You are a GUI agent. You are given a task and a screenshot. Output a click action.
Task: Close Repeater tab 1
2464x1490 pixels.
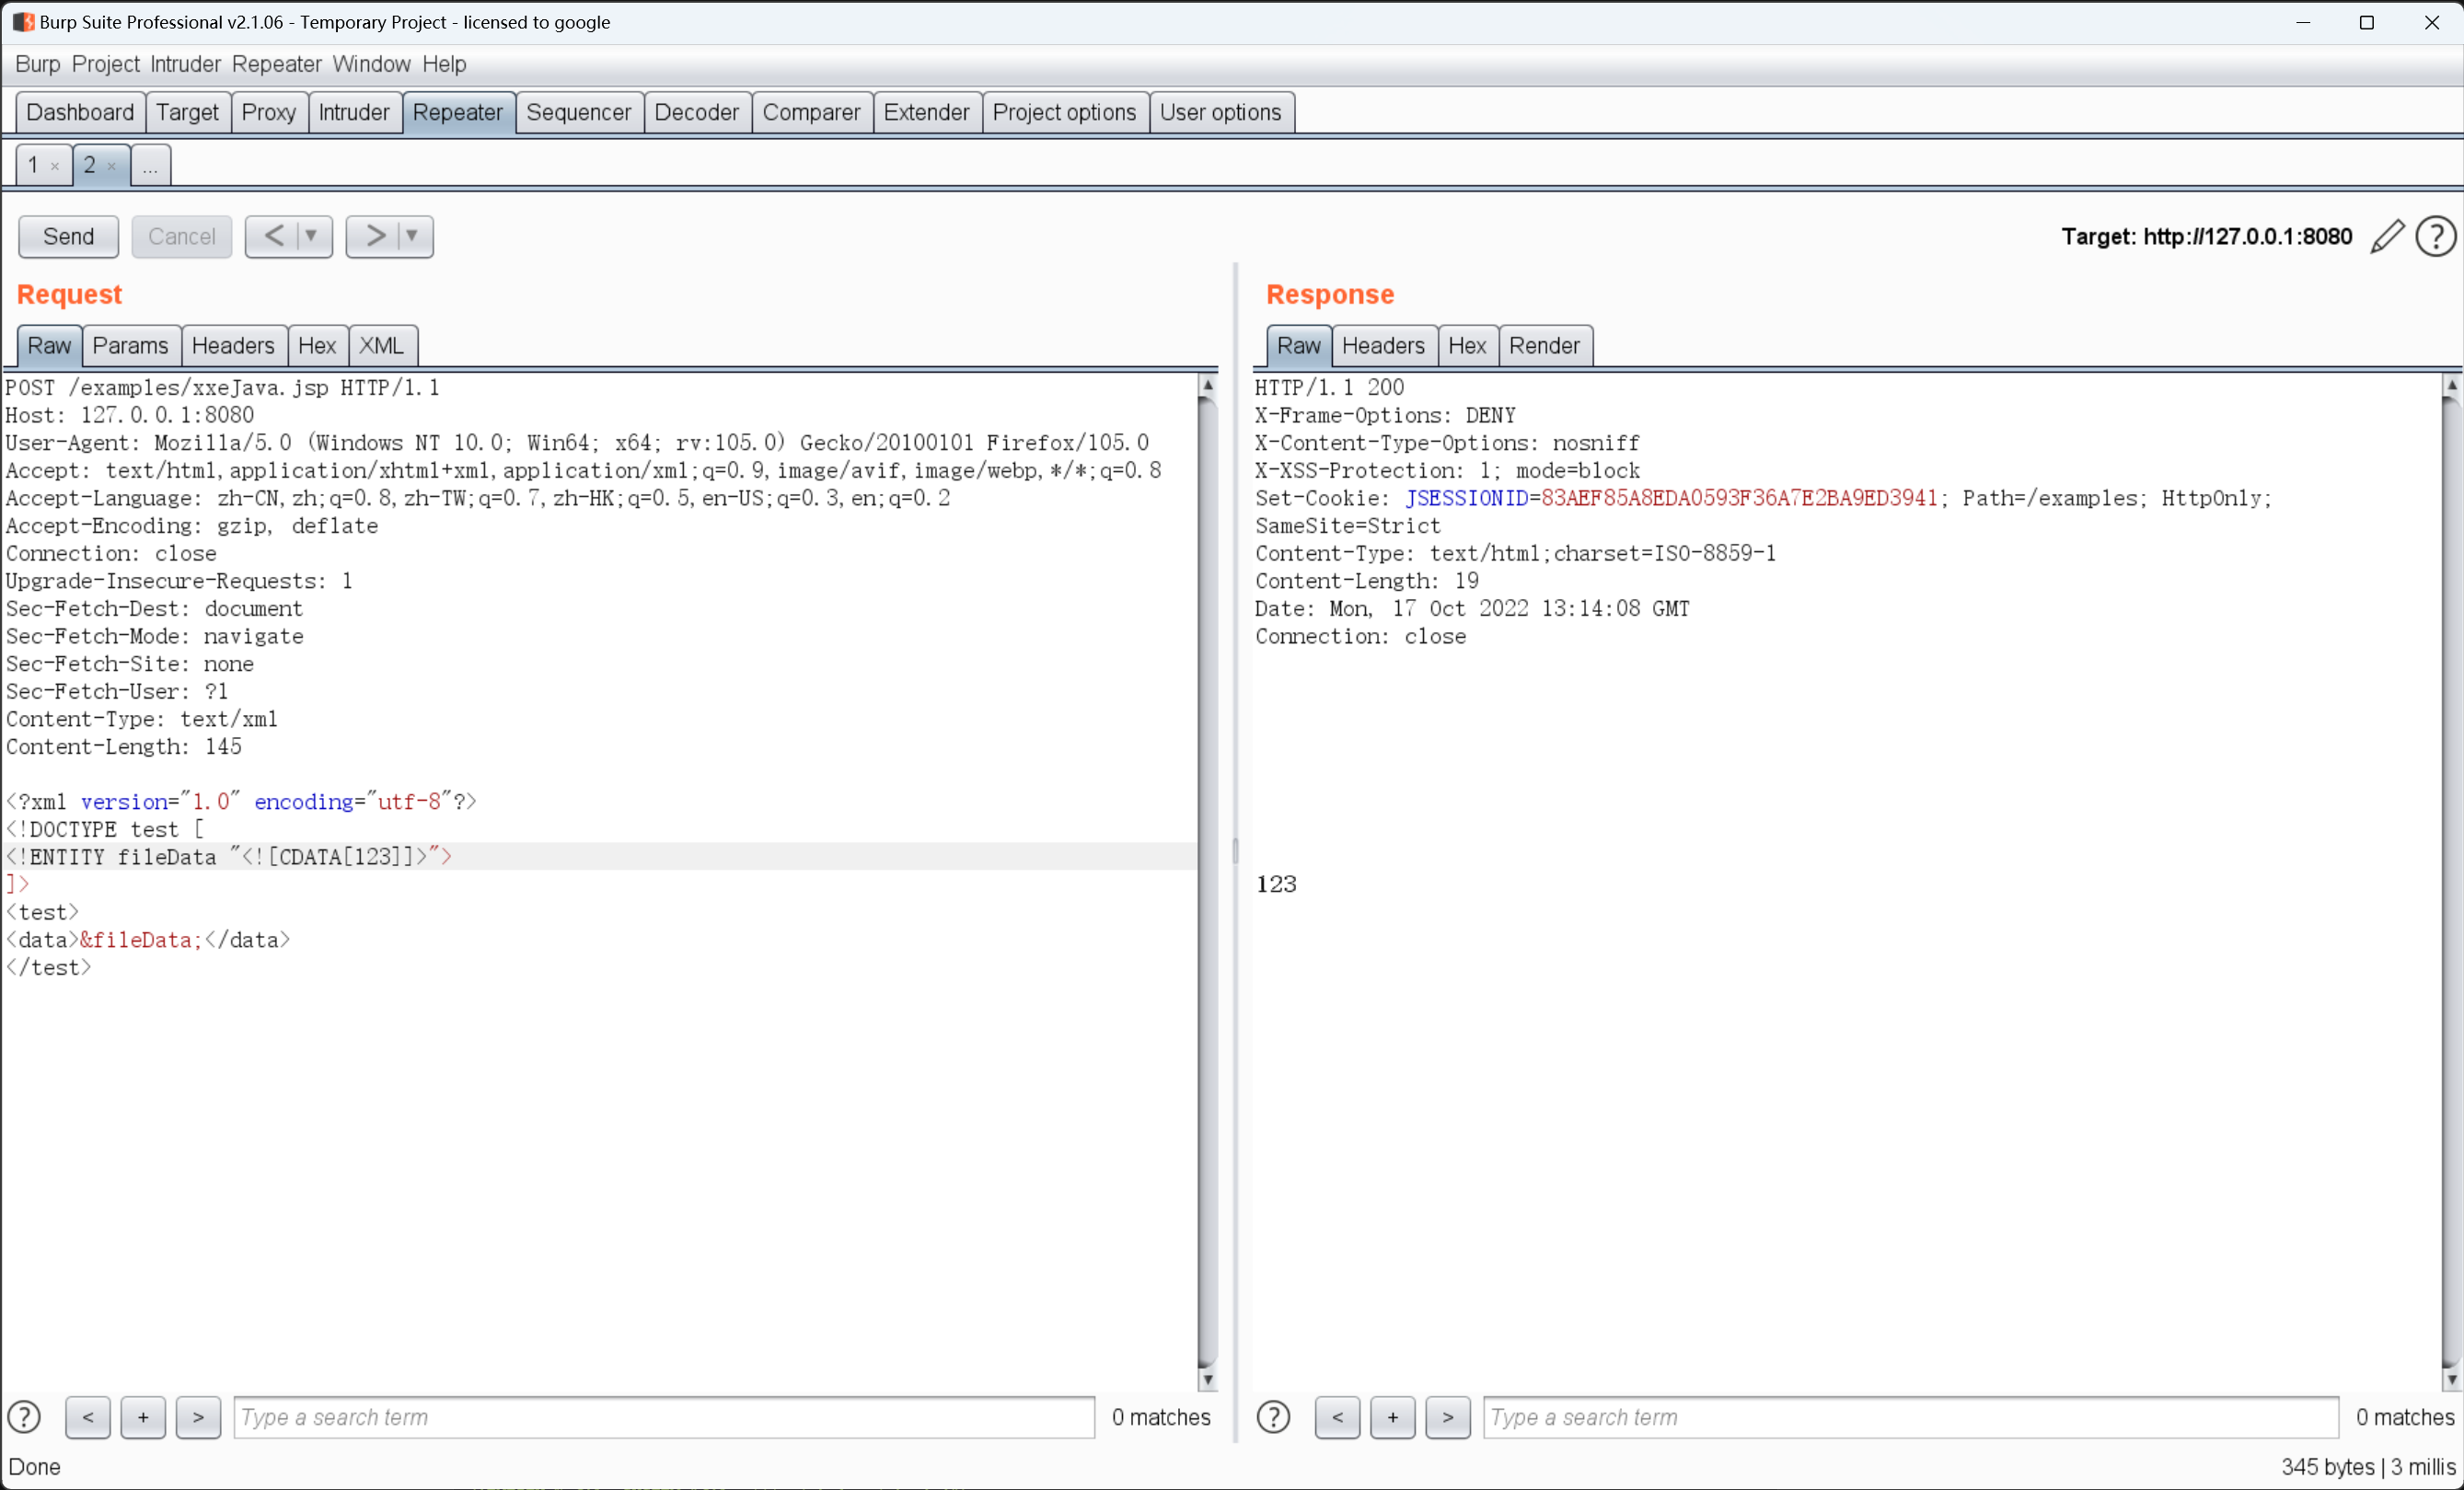(55, 167)
